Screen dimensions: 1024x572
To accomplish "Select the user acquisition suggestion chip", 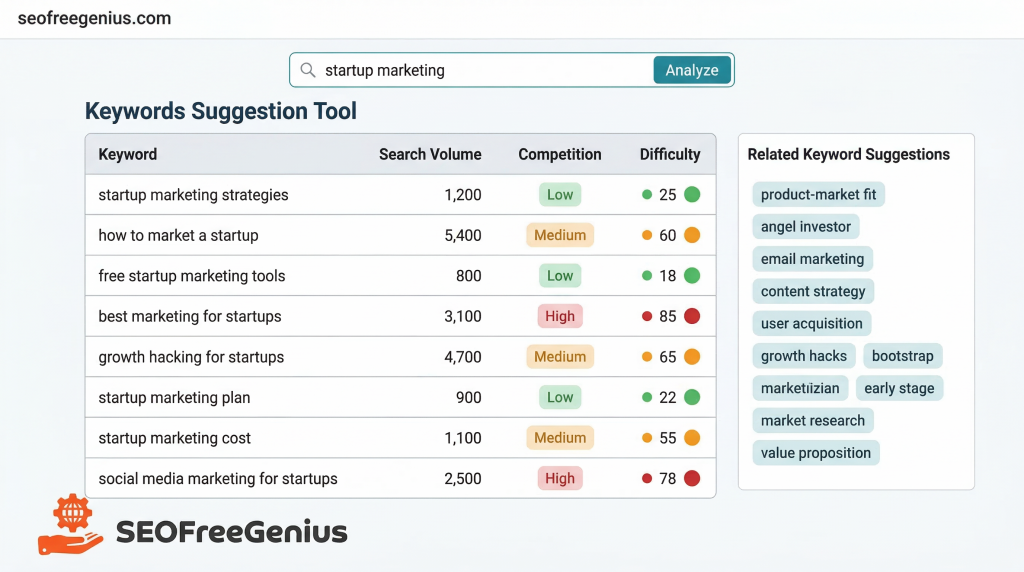I will pos(812,324).
